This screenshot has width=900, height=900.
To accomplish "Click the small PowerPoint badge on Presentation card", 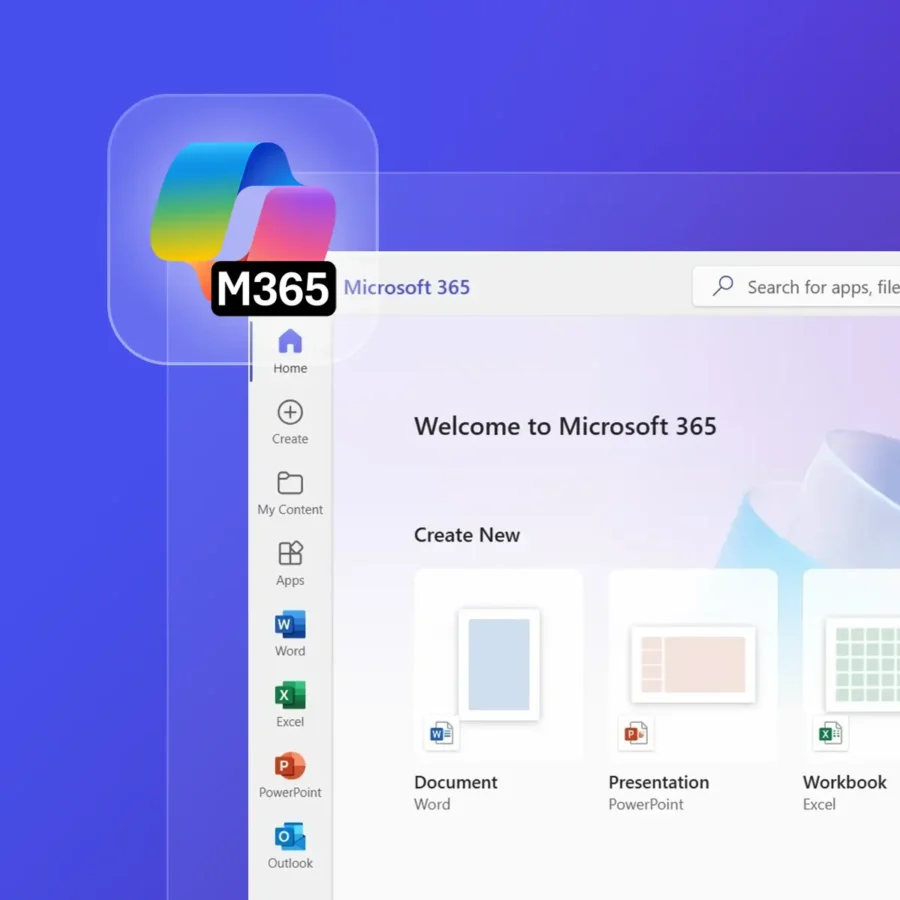I will point(635,734).
